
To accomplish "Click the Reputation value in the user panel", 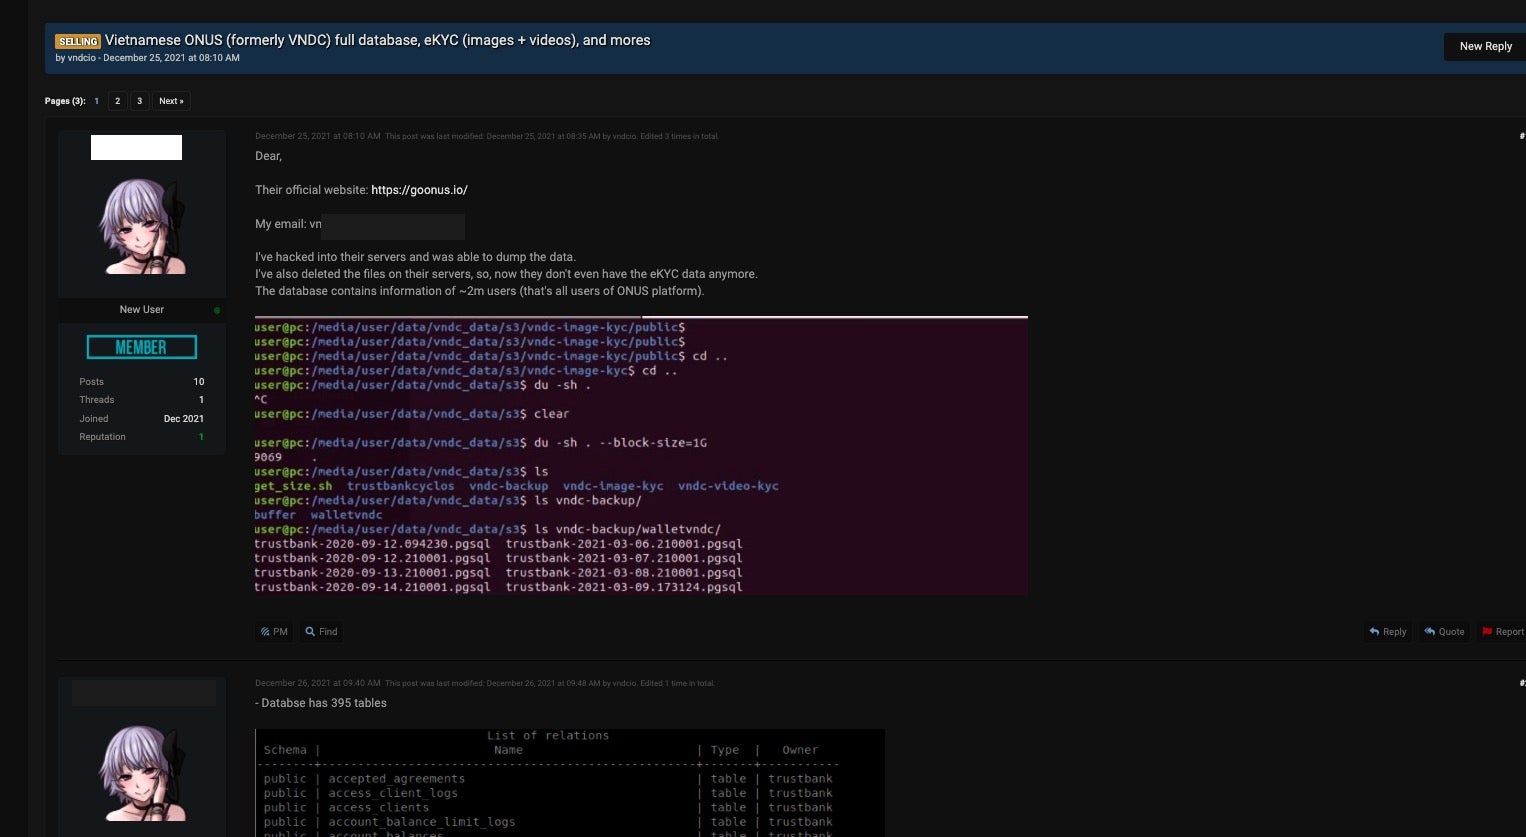I will coord(201,437).
